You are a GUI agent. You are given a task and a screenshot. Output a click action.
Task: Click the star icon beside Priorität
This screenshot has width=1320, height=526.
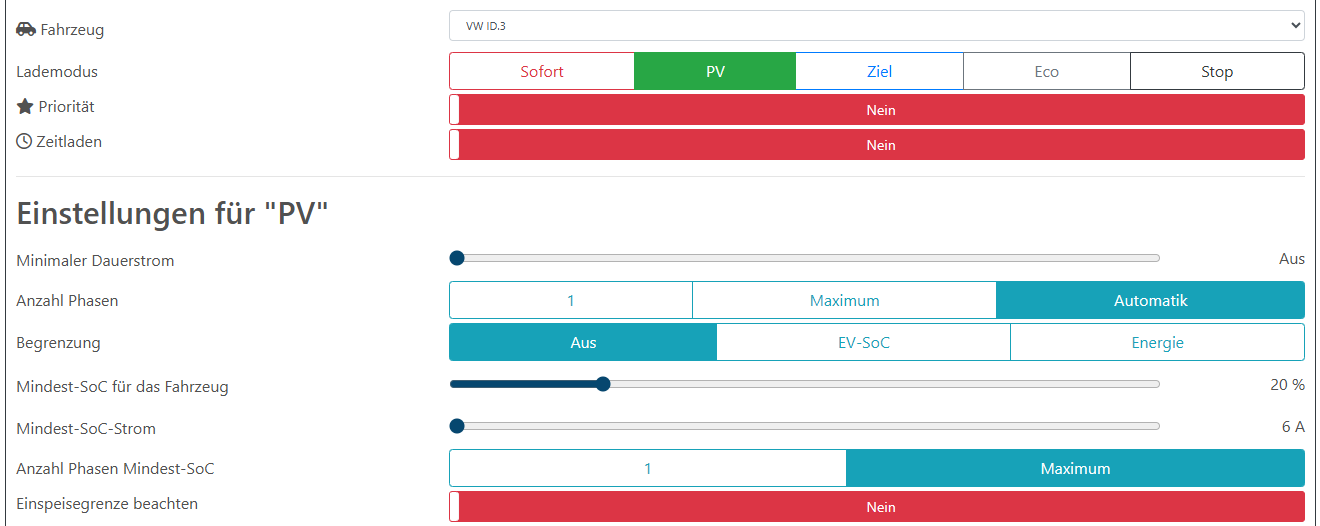pos(25,106)
